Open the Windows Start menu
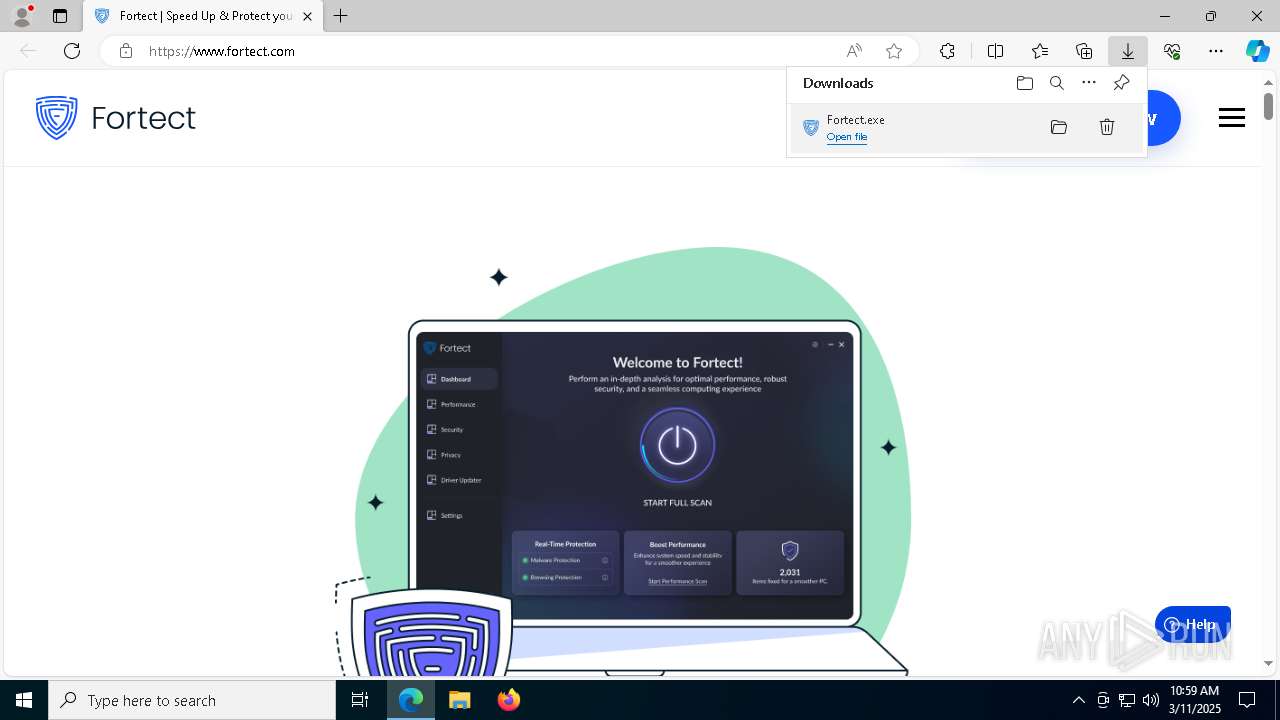The height and width of the screenshot is (720, 1280). [24, 700]
